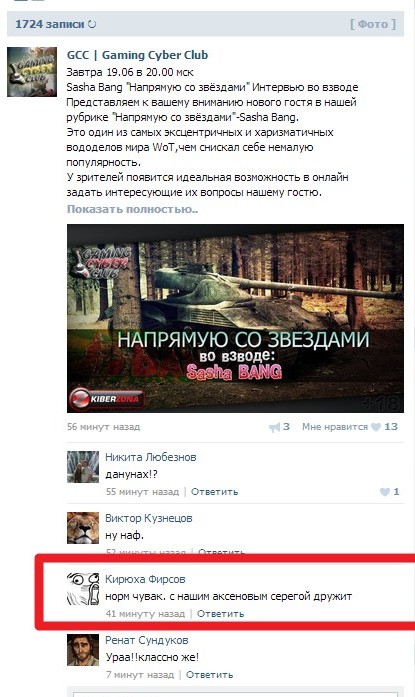The height and width of the screenshot is (697, 415).
Task: Open Виктор Кузнецов's lion avatar
Action: pyautogui.click(x=83, y=528)
